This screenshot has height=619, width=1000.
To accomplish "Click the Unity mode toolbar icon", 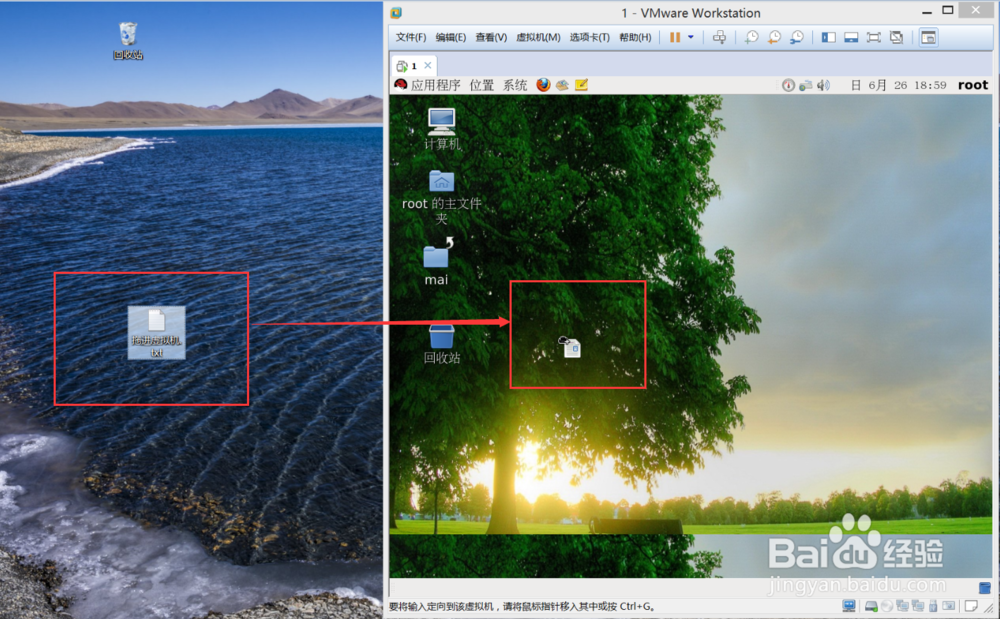I will tap(897, 37).
